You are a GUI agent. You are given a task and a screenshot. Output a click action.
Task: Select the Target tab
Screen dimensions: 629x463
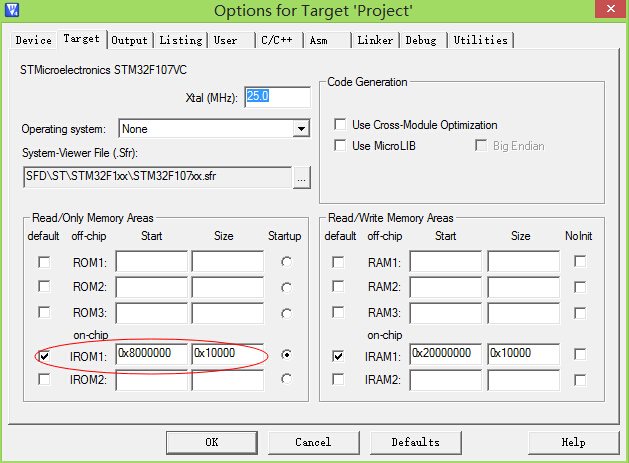pyautogui.click(x=82, y=39)
